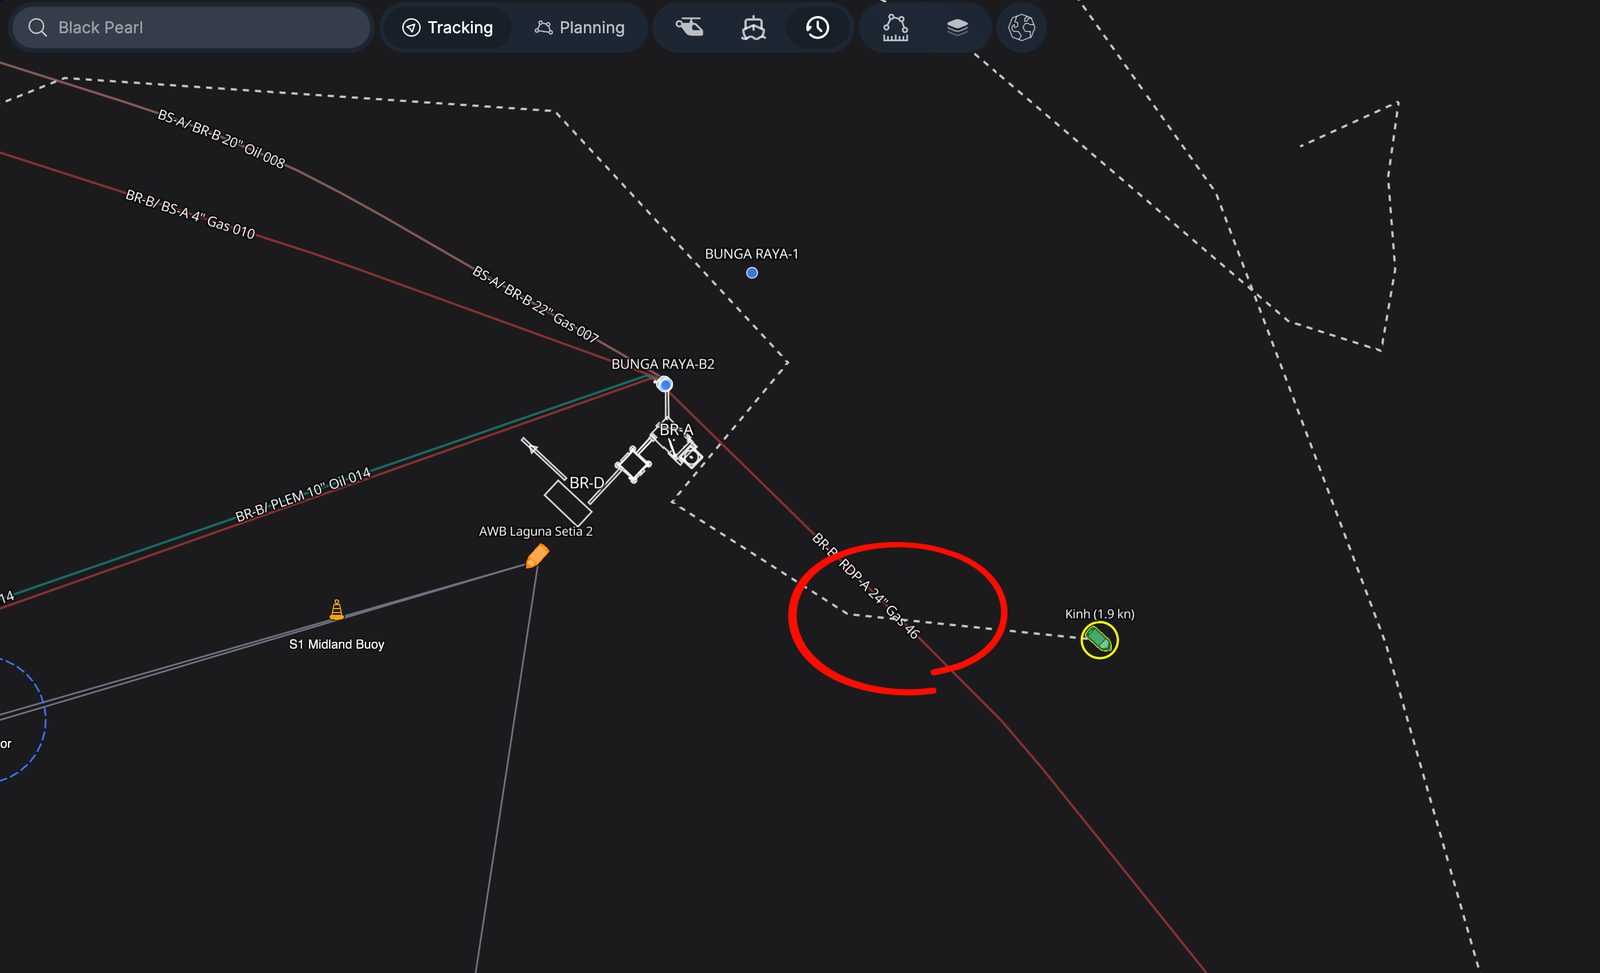Toggle the helicopter filter icon
1600x973 pixels.
tap(689, 27)
